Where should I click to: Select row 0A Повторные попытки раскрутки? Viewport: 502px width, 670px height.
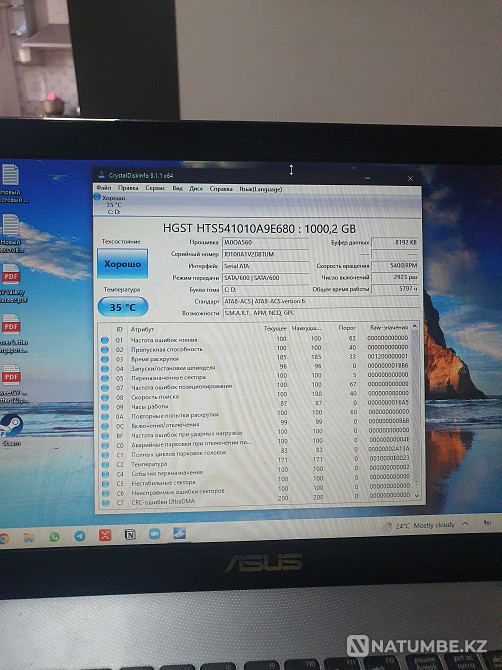coord(255,415)
